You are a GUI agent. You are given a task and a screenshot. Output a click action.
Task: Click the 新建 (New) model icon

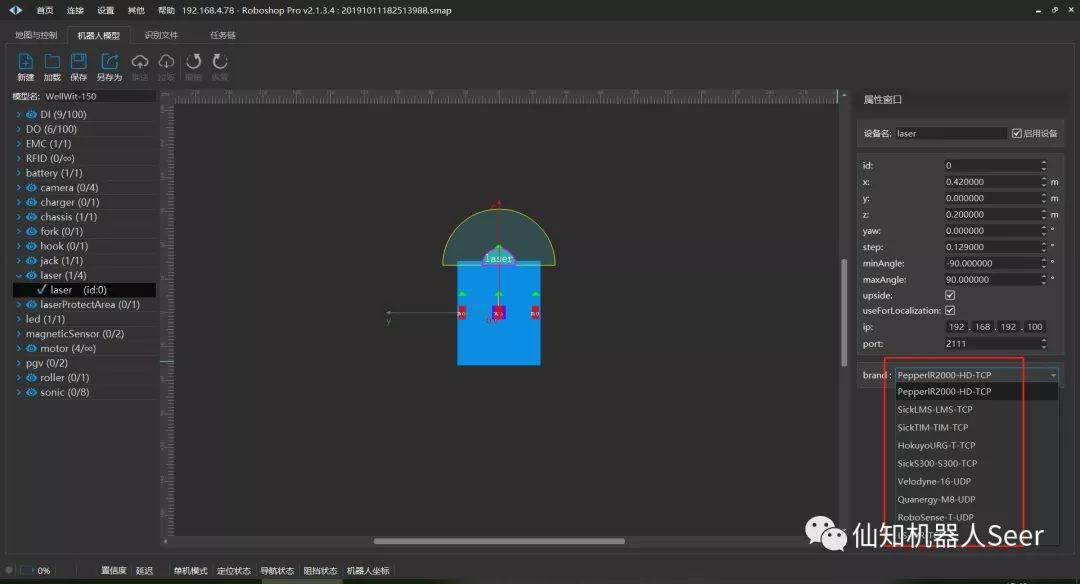(26, 62)
